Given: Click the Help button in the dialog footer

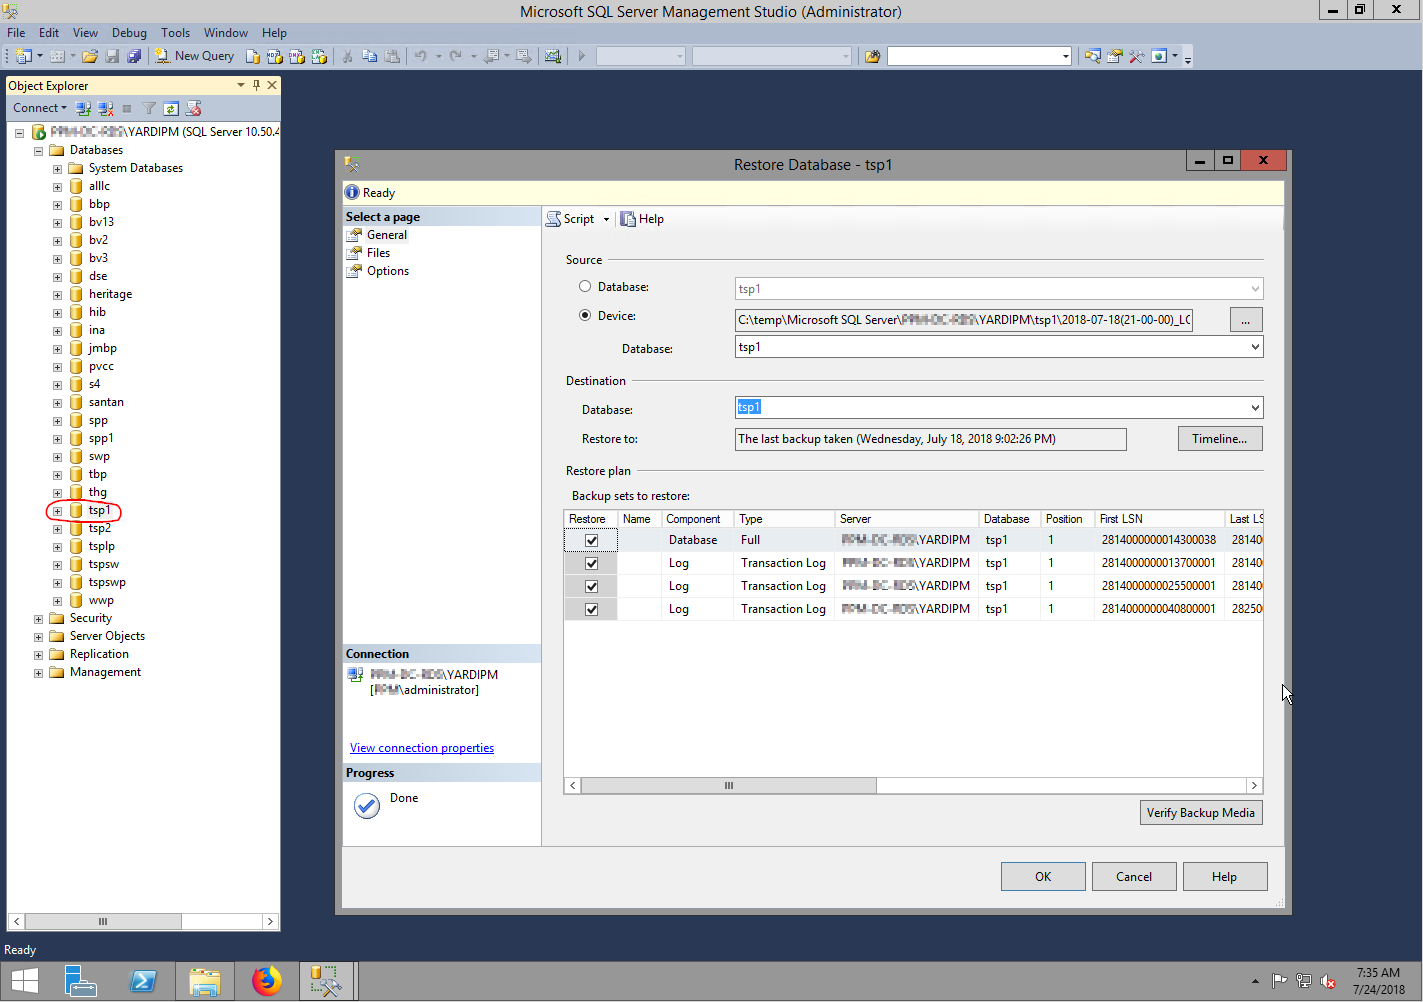Looking at the screenshot, I should click(1225, 877).
